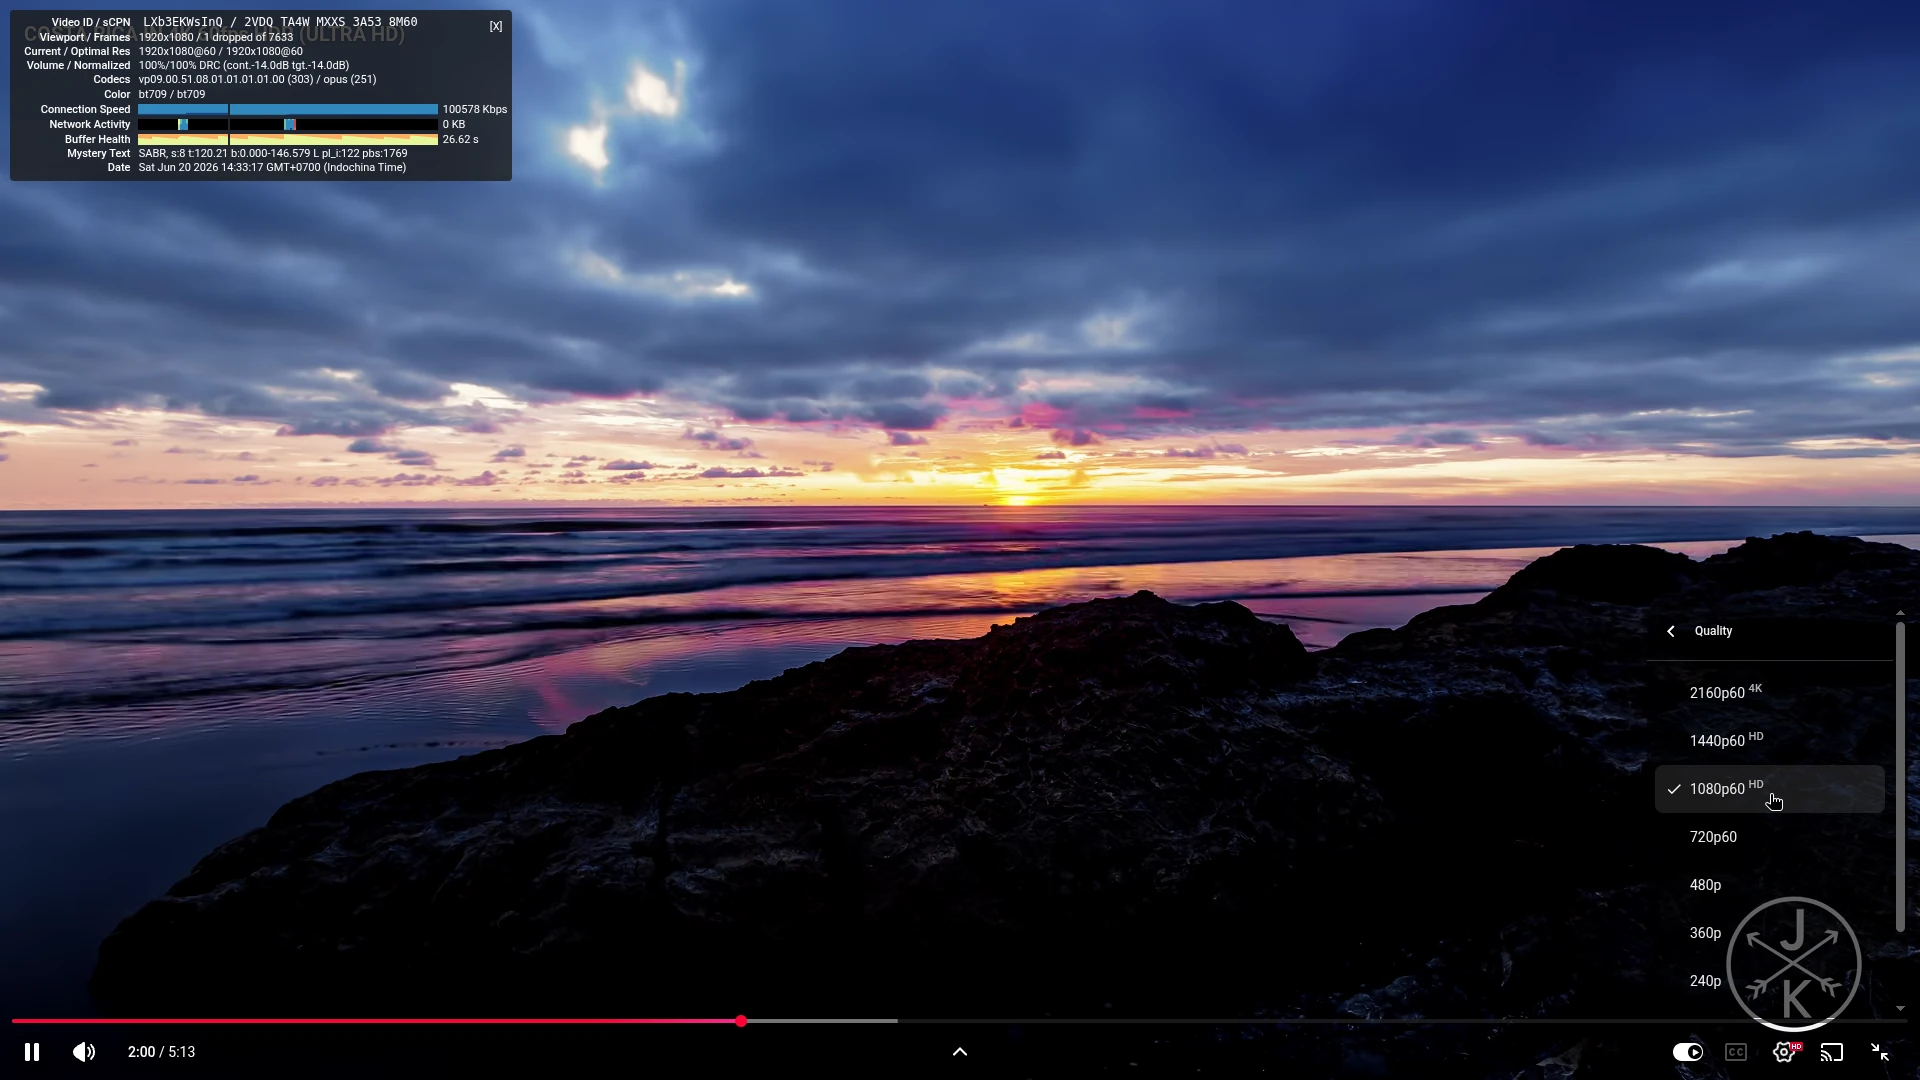Select 1080p60 HD quality

[x=1770, y=789]
